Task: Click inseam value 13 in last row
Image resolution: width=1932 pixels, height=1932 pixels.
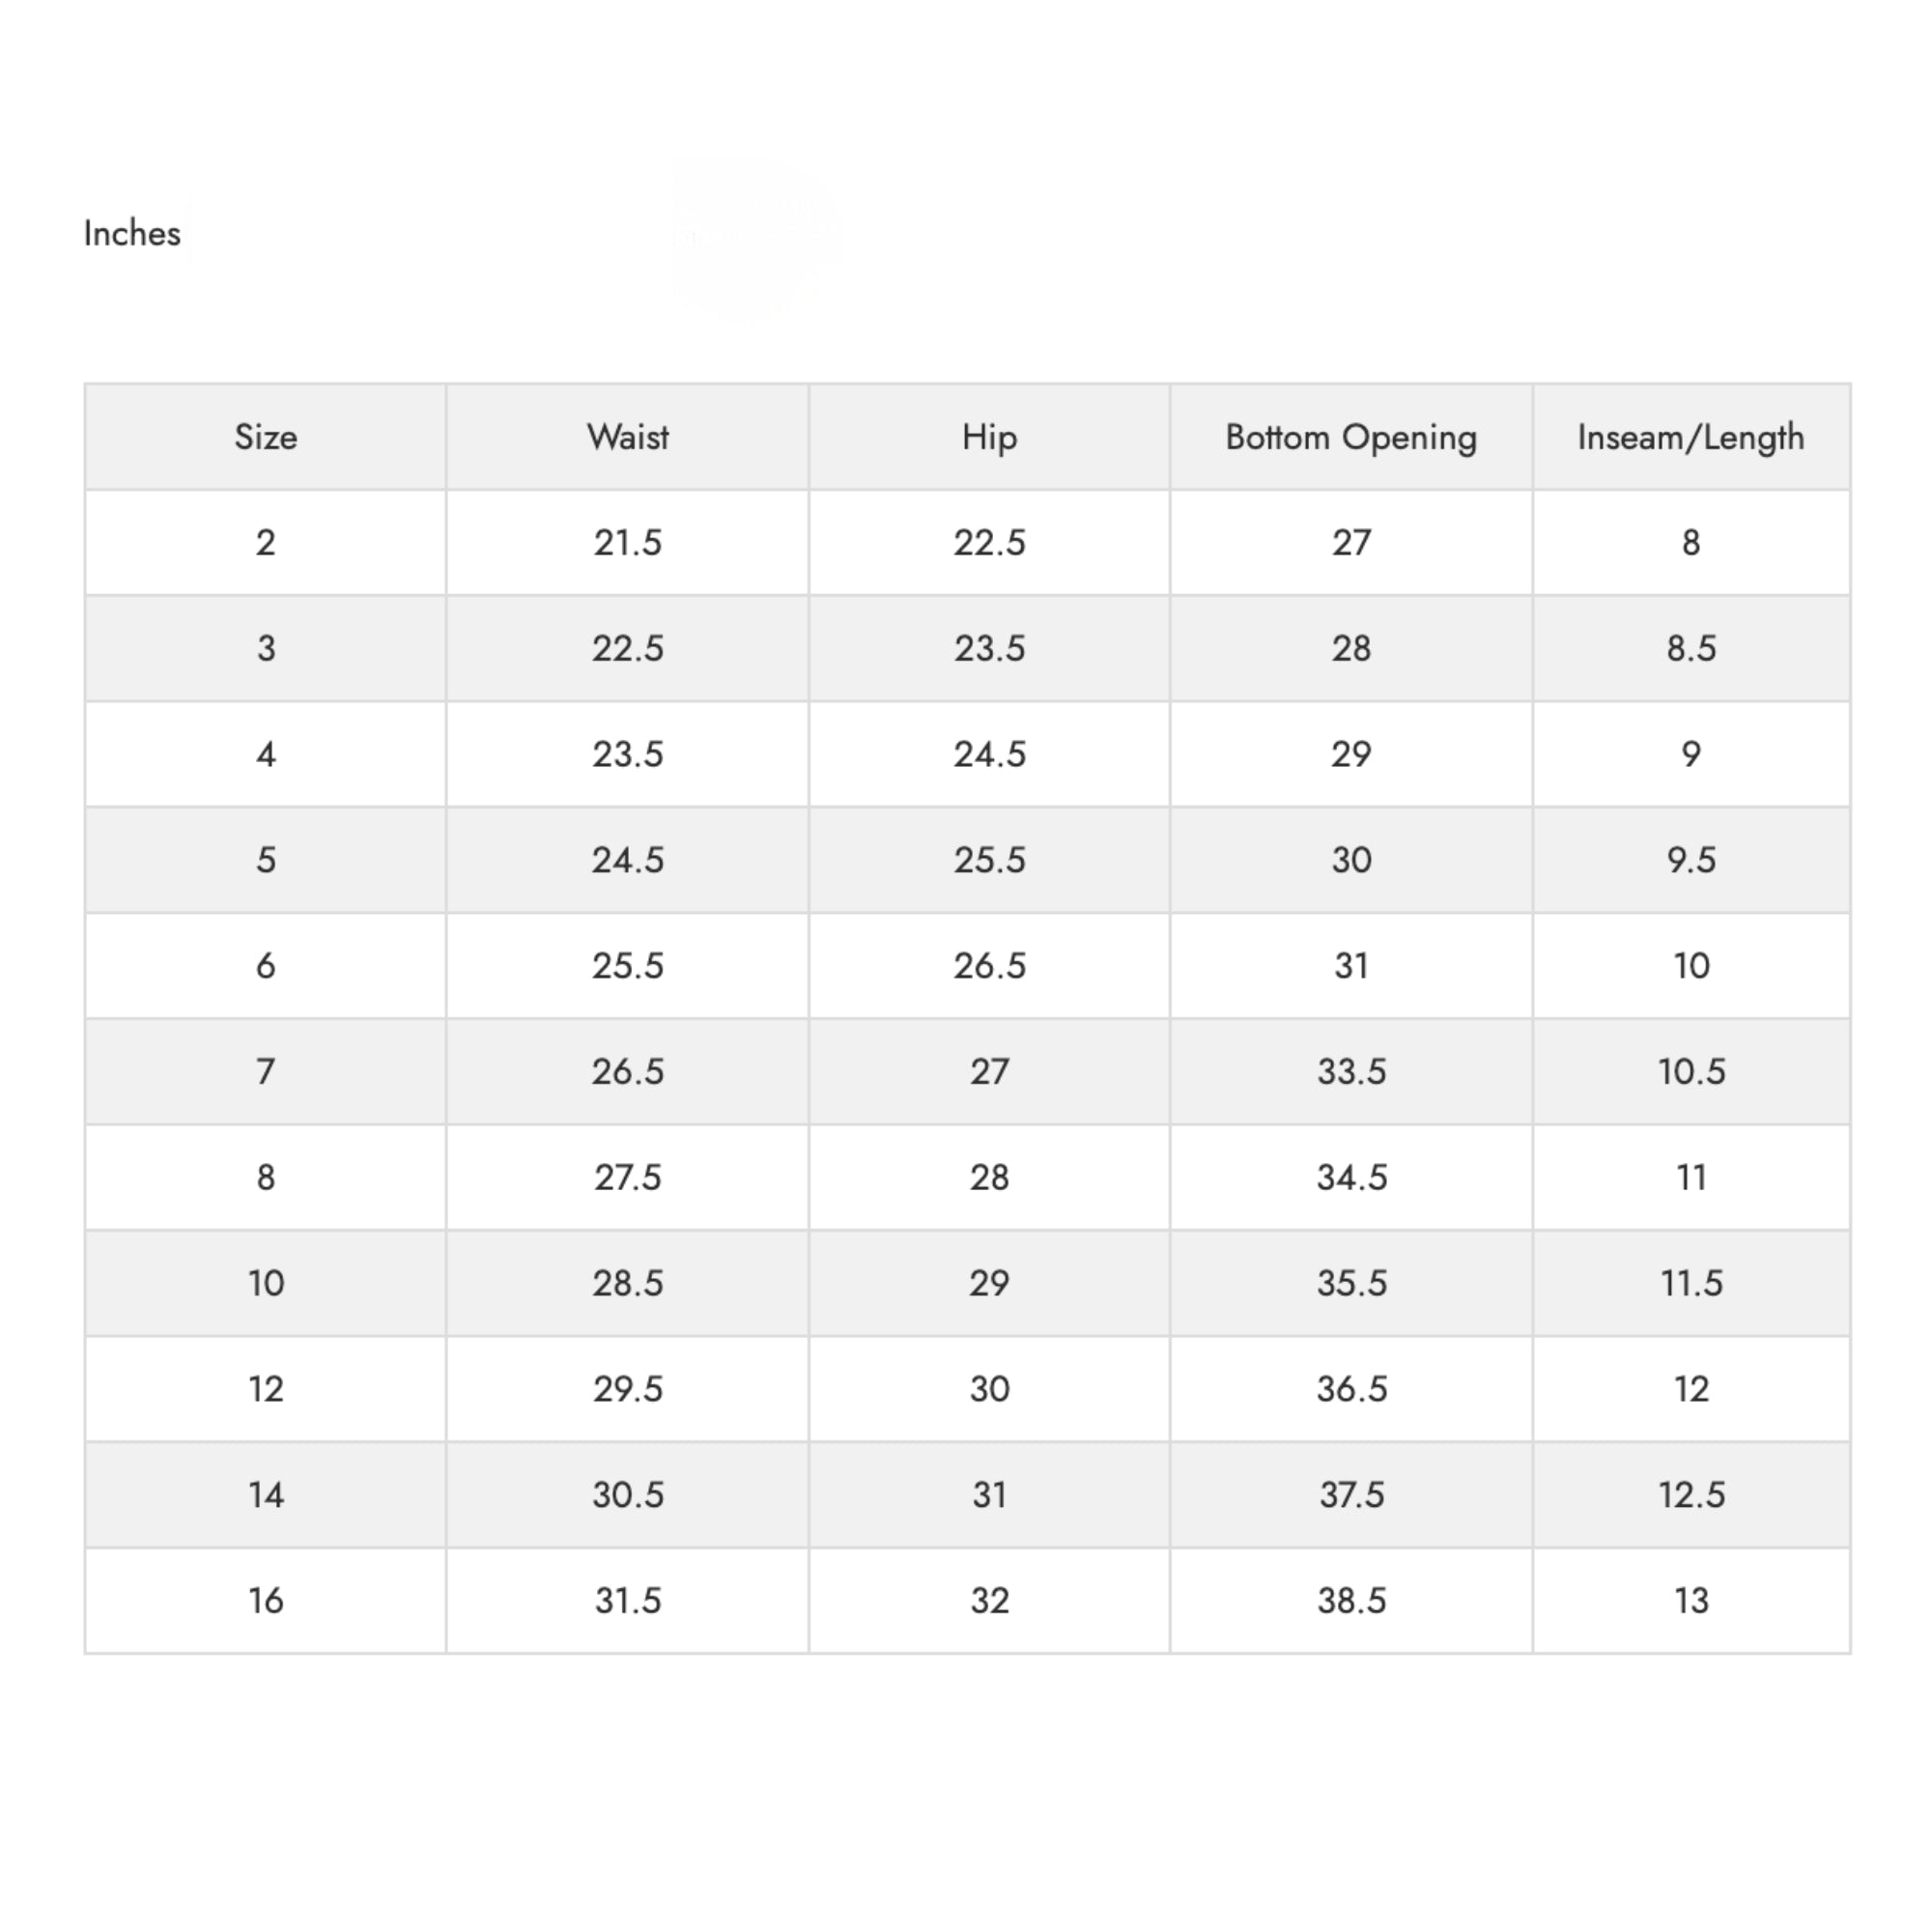Action: point(1692,1601)
